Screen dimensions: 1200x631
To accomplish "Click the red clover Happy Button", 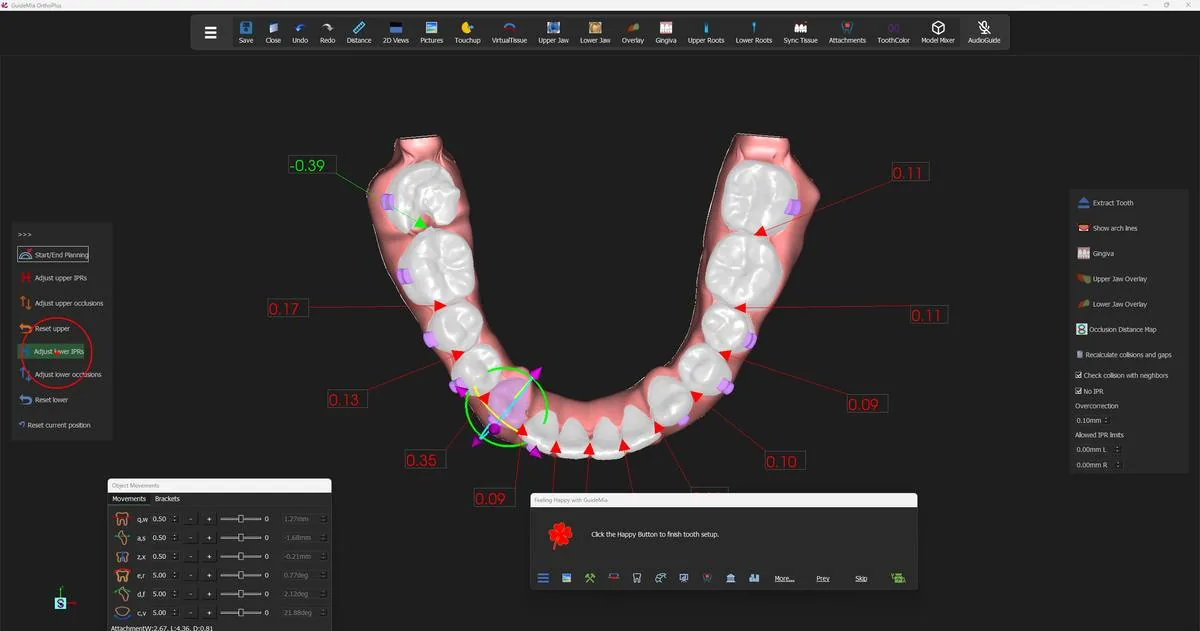I will (561, 536).
